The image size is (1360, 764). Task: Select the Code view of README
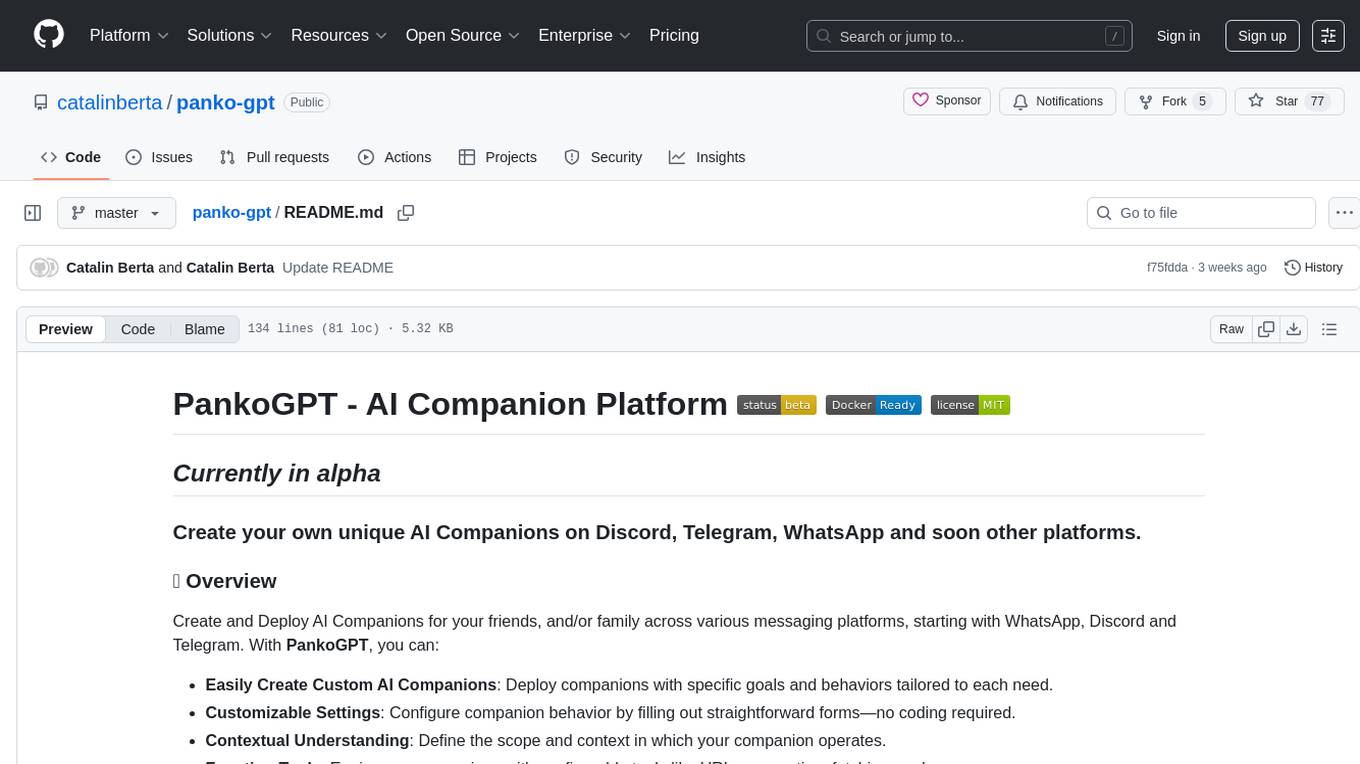[x=138, y=329]
